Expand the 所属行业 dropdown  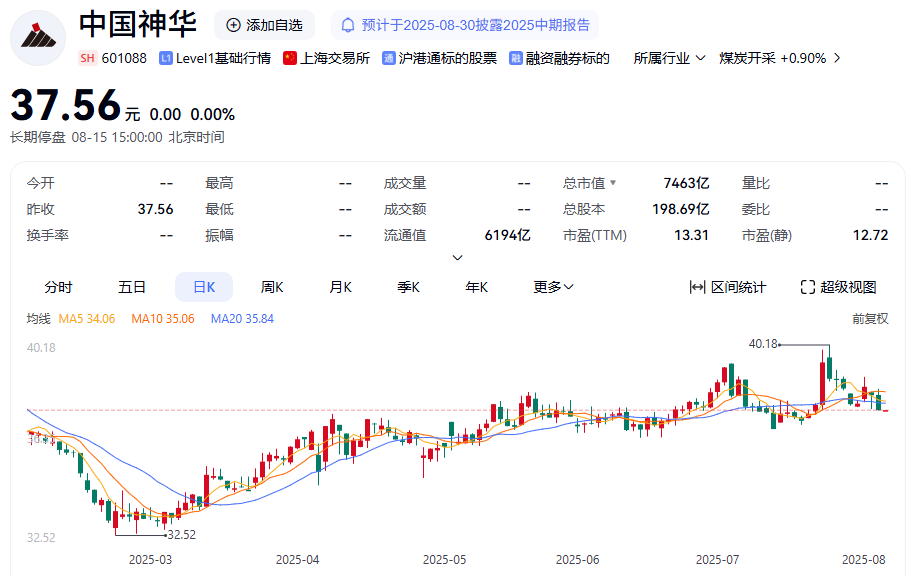point(669,58)
